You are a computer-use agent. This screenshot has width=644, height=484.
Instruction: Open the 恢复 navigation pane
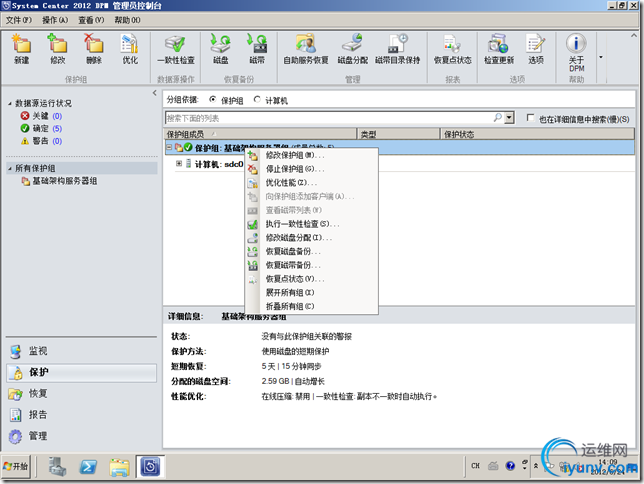point(81,394)
